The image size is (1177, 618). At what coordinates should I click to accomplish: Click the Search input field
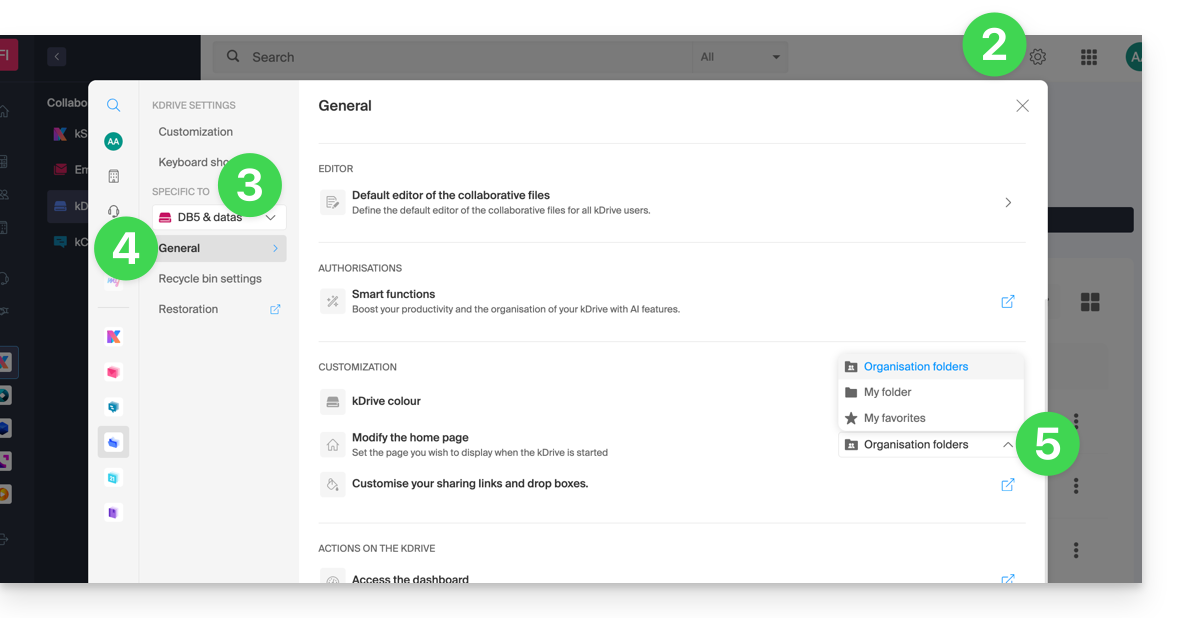(x=450, y=57)
